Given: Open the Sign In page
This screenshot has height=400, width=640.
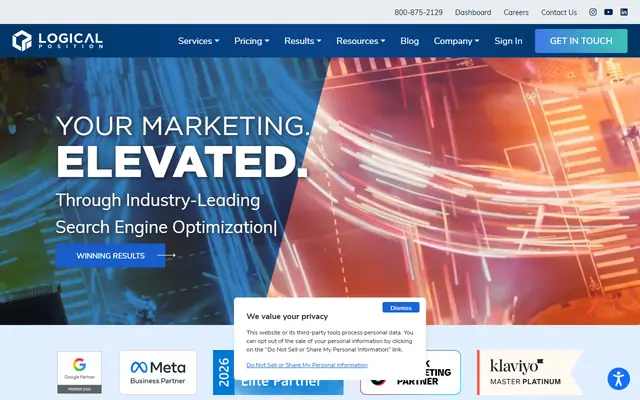Looking at the screenshot, I should click(x=508, y=41).
